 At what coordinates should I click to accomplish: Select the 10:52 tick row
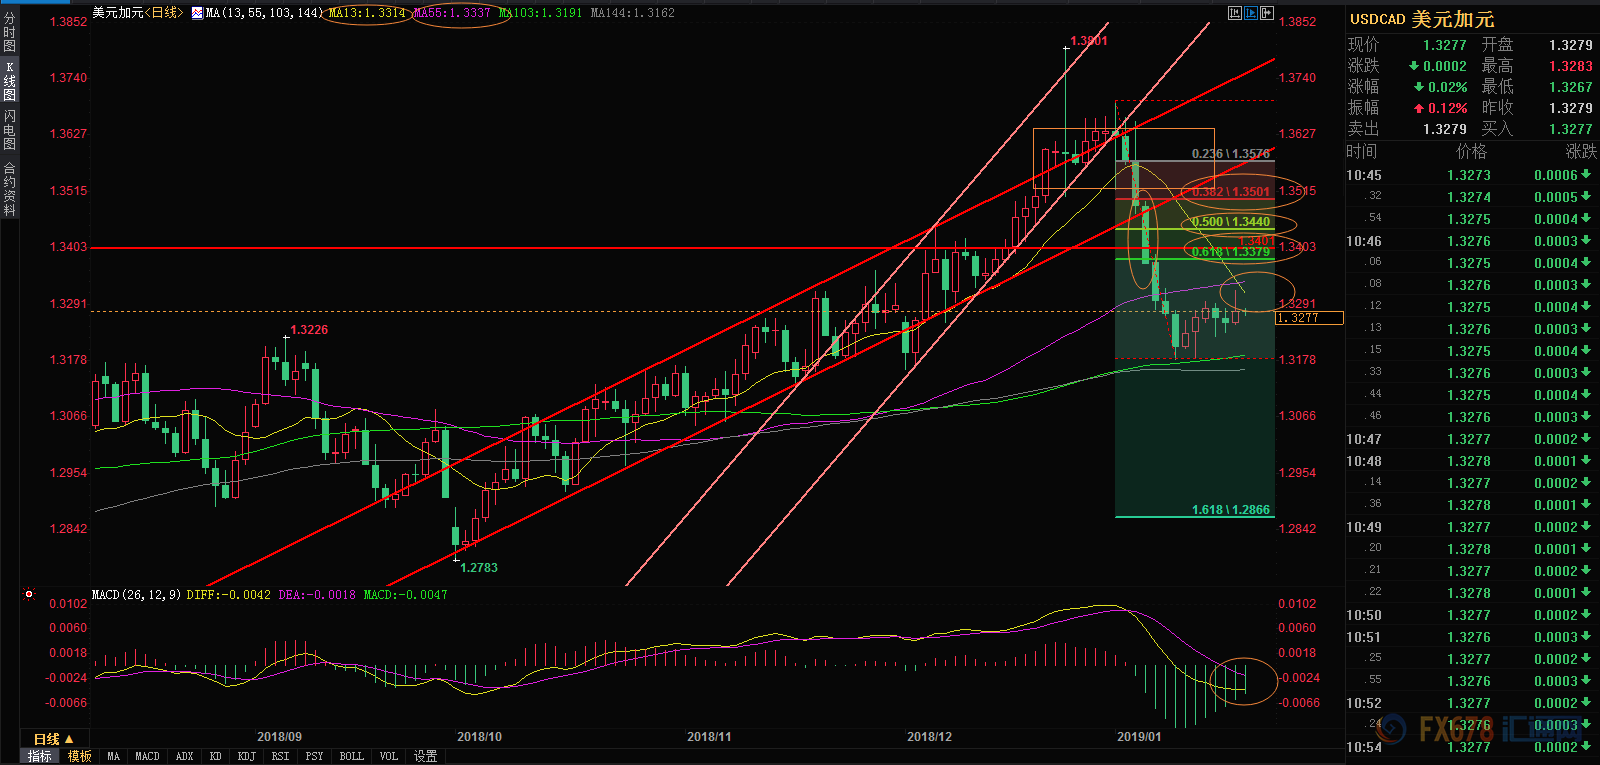point(1471,703)
